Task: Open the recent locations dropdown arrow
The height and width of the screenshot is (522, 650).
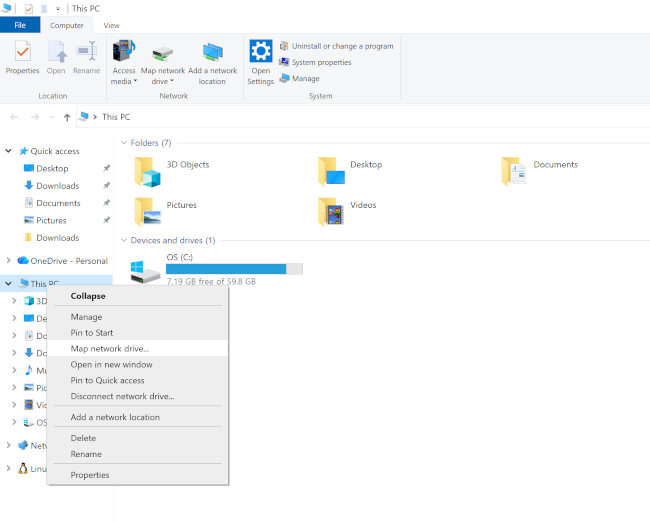Action: [x=52, y=117]
